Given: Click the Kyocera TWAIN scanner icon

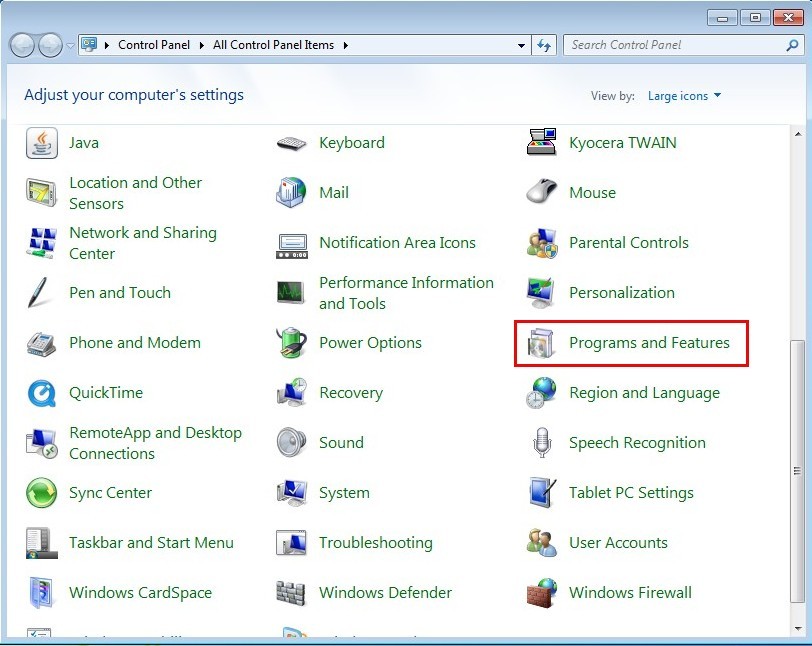Looking at the screenshot, I should pyautogui.click(x=541, y=143).
